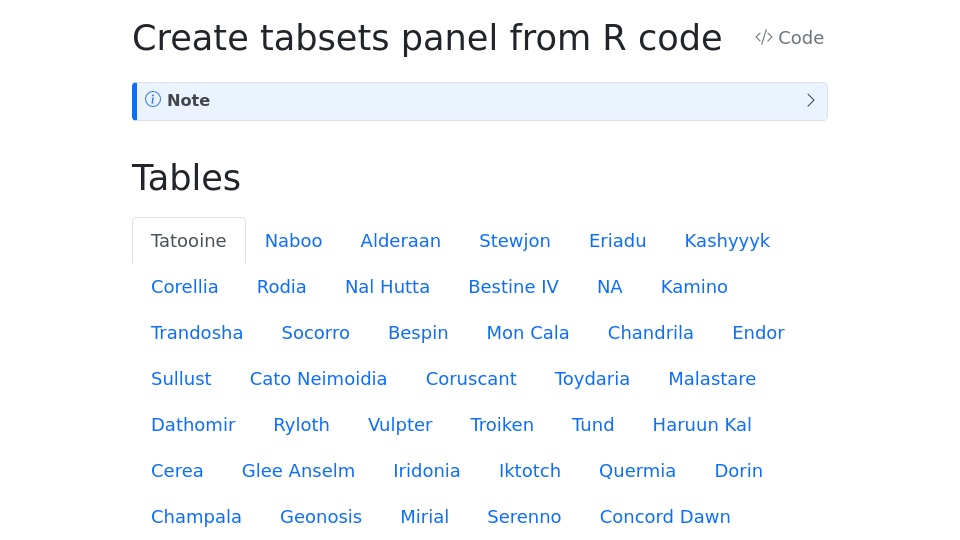This screenshot has width=960, height=540.
Task: Open the Code dropdown menu
Action: pos(789,37)
